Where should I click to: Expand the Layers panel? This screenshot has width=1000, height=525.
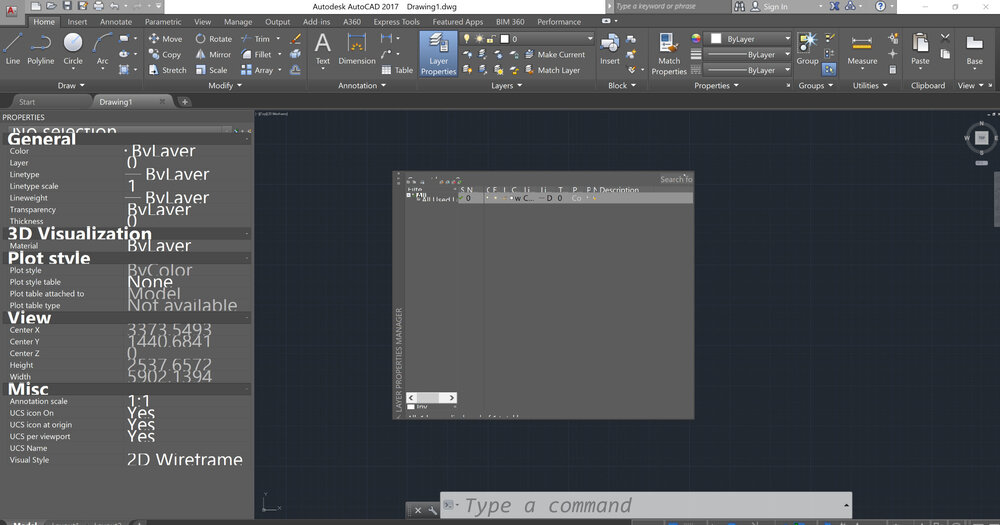tap(507, 85)
